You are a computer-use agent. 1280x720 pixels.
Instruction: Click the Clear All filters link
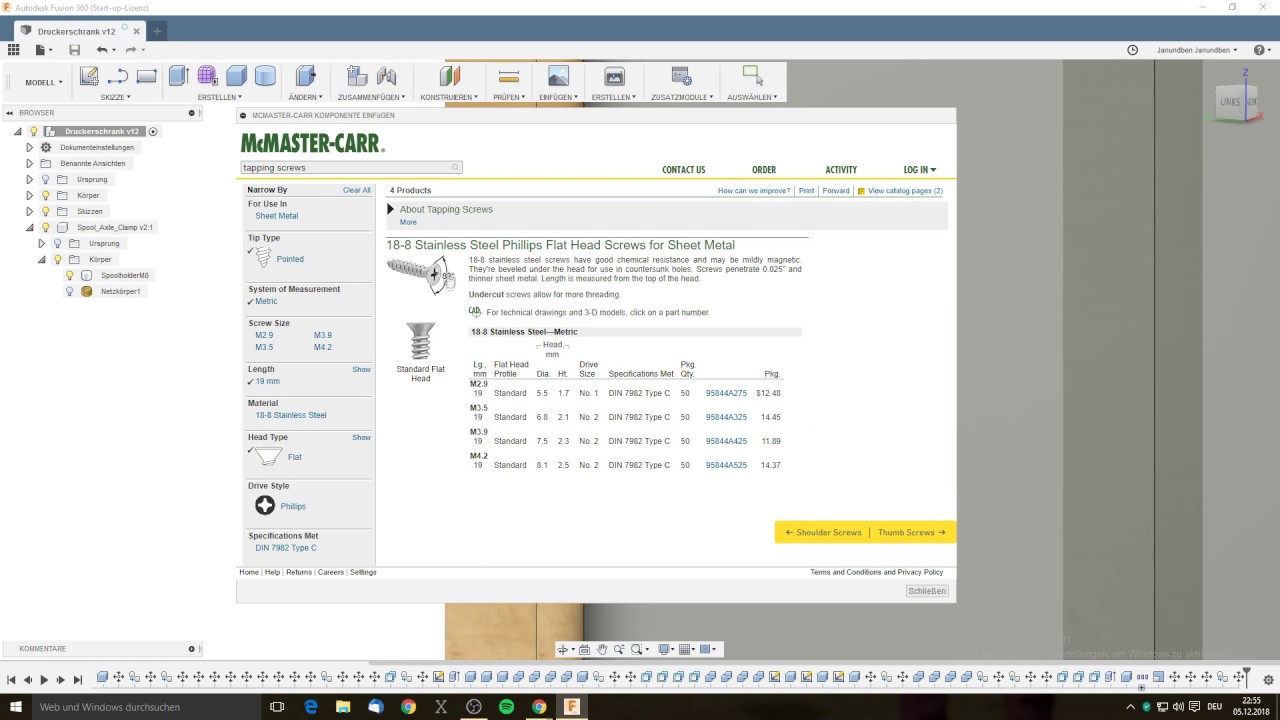(x=357, y=190)
